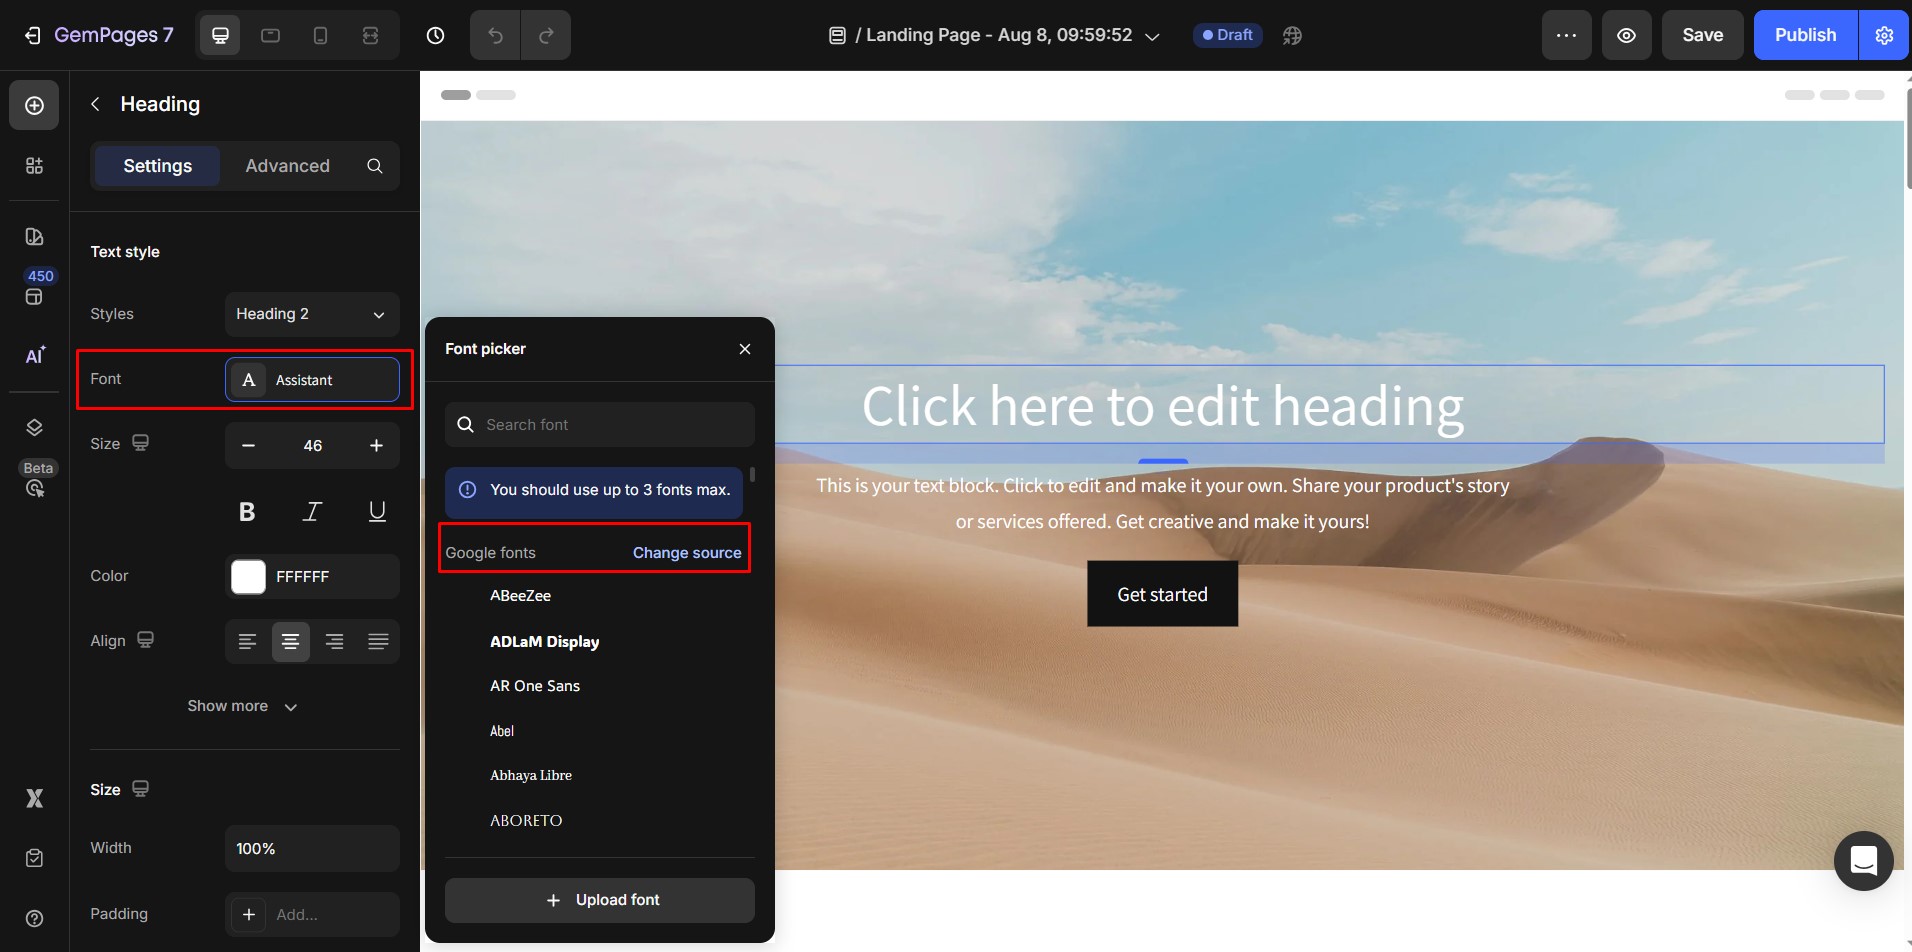The image size is (1912, 952).
Task: Switch to the Advanced tab
Action: 287,166
